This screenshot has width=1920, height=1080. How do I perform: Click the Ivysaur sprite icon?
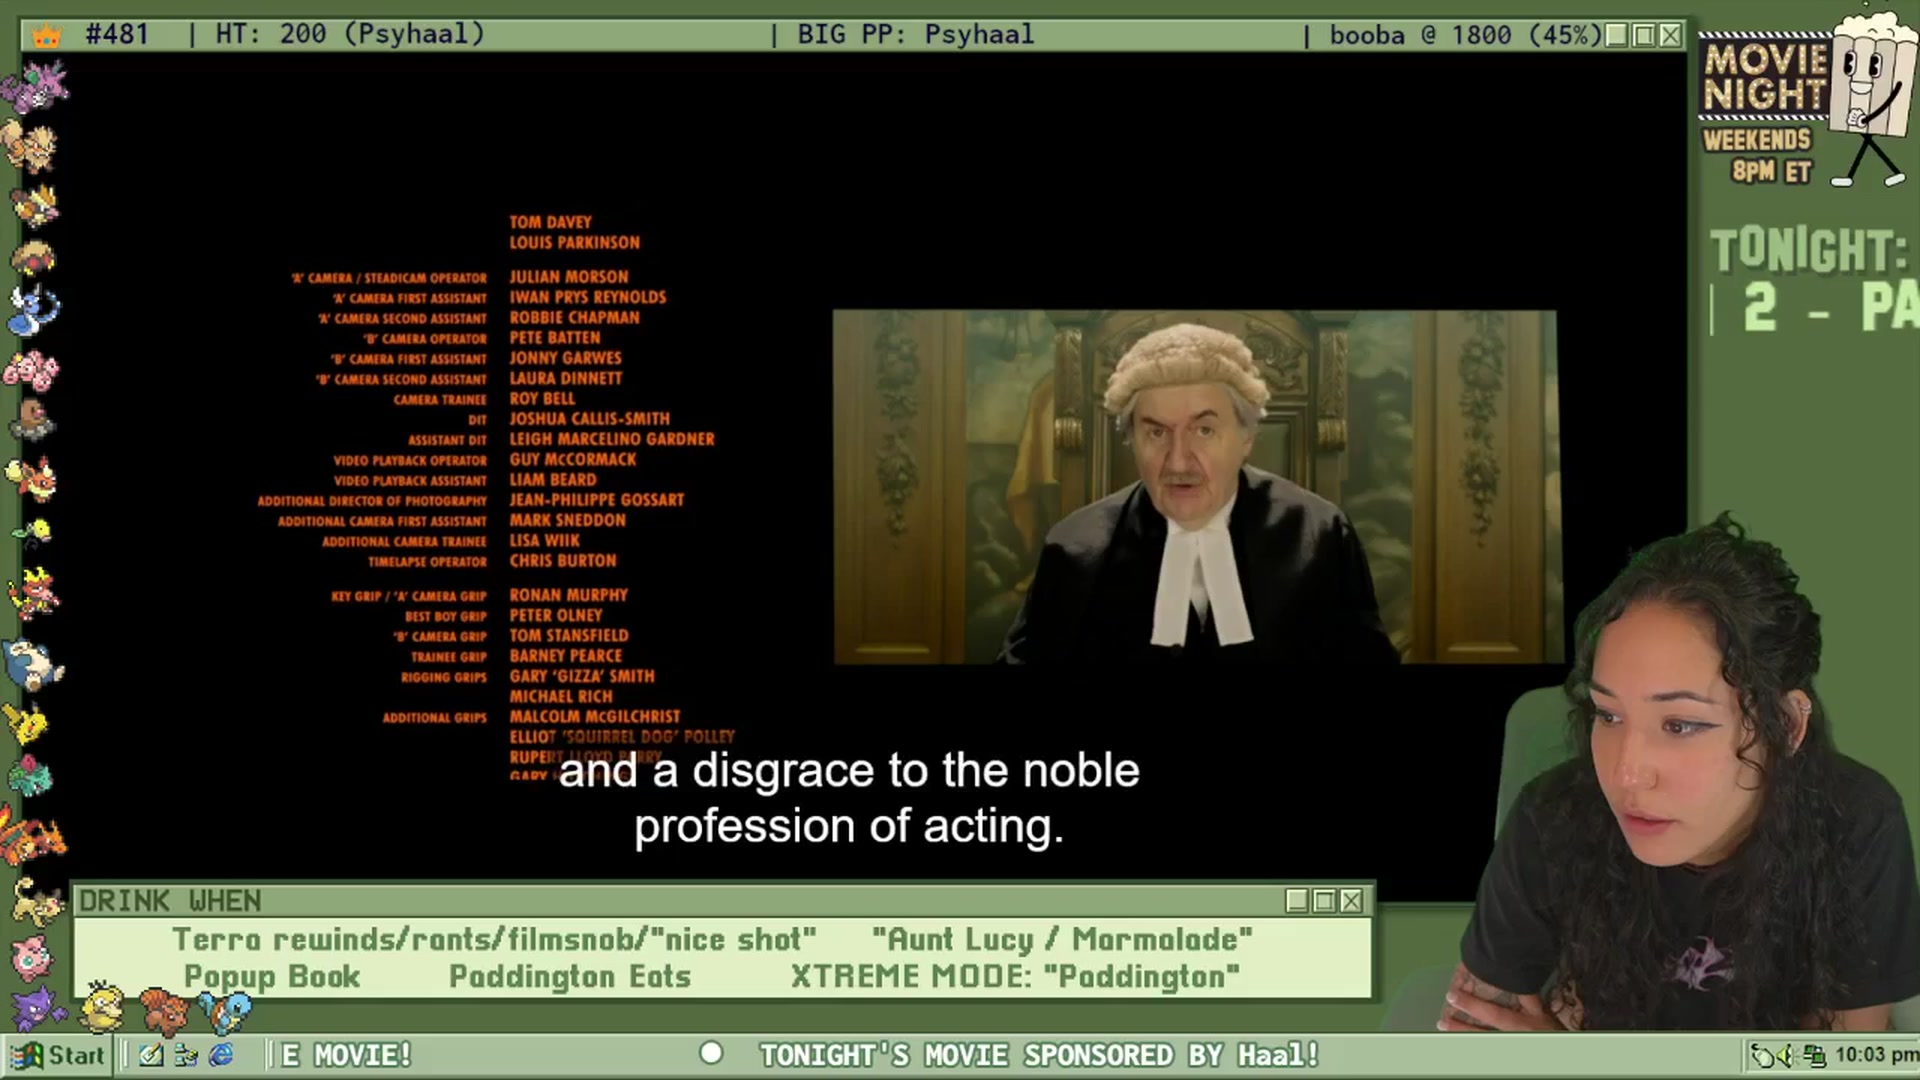click(32, 777)
